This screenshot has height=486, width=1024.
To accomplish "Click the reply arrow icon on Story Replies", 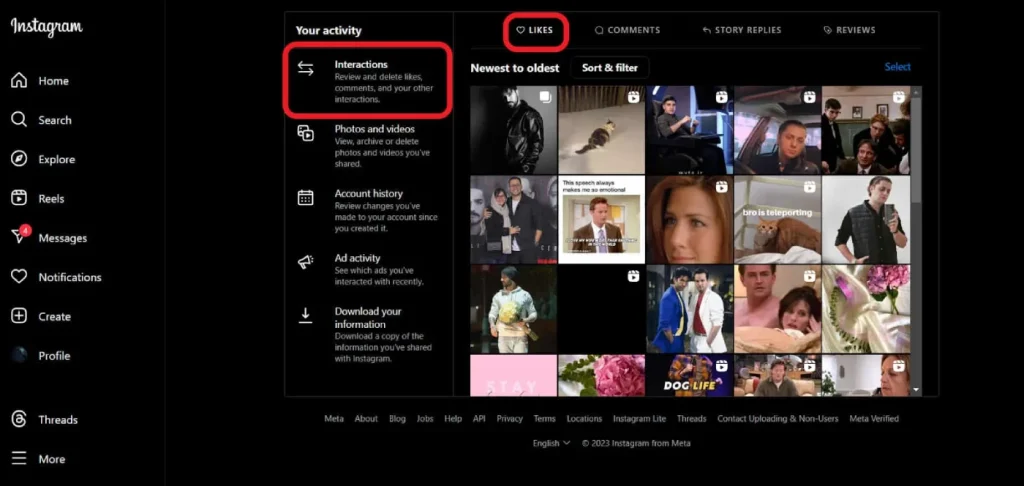I will tap(707, 30).
